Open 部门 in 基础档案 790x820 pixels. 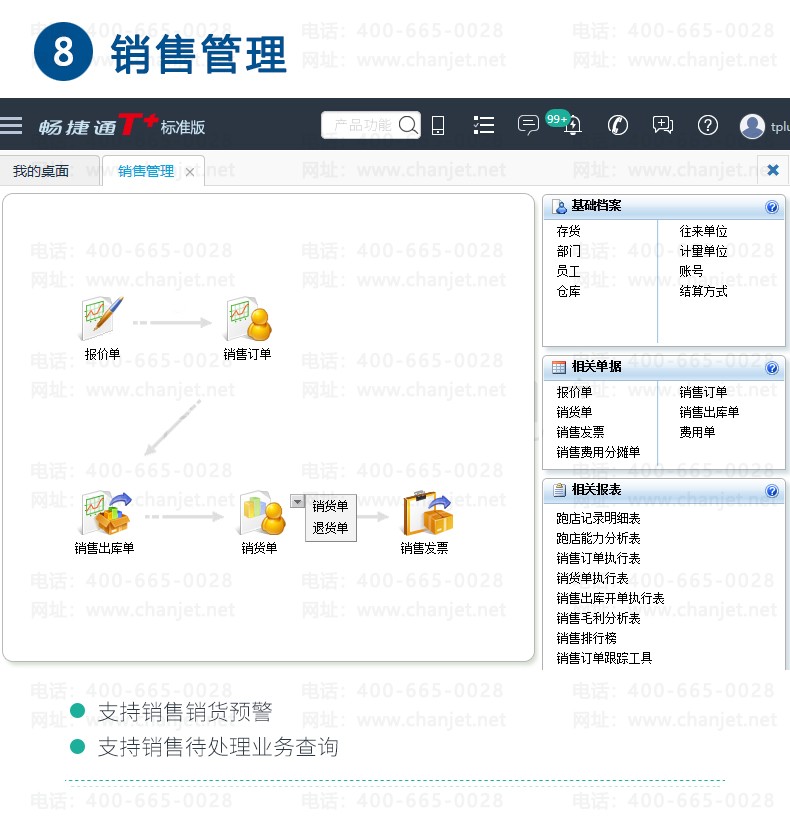tap(568, 252)
